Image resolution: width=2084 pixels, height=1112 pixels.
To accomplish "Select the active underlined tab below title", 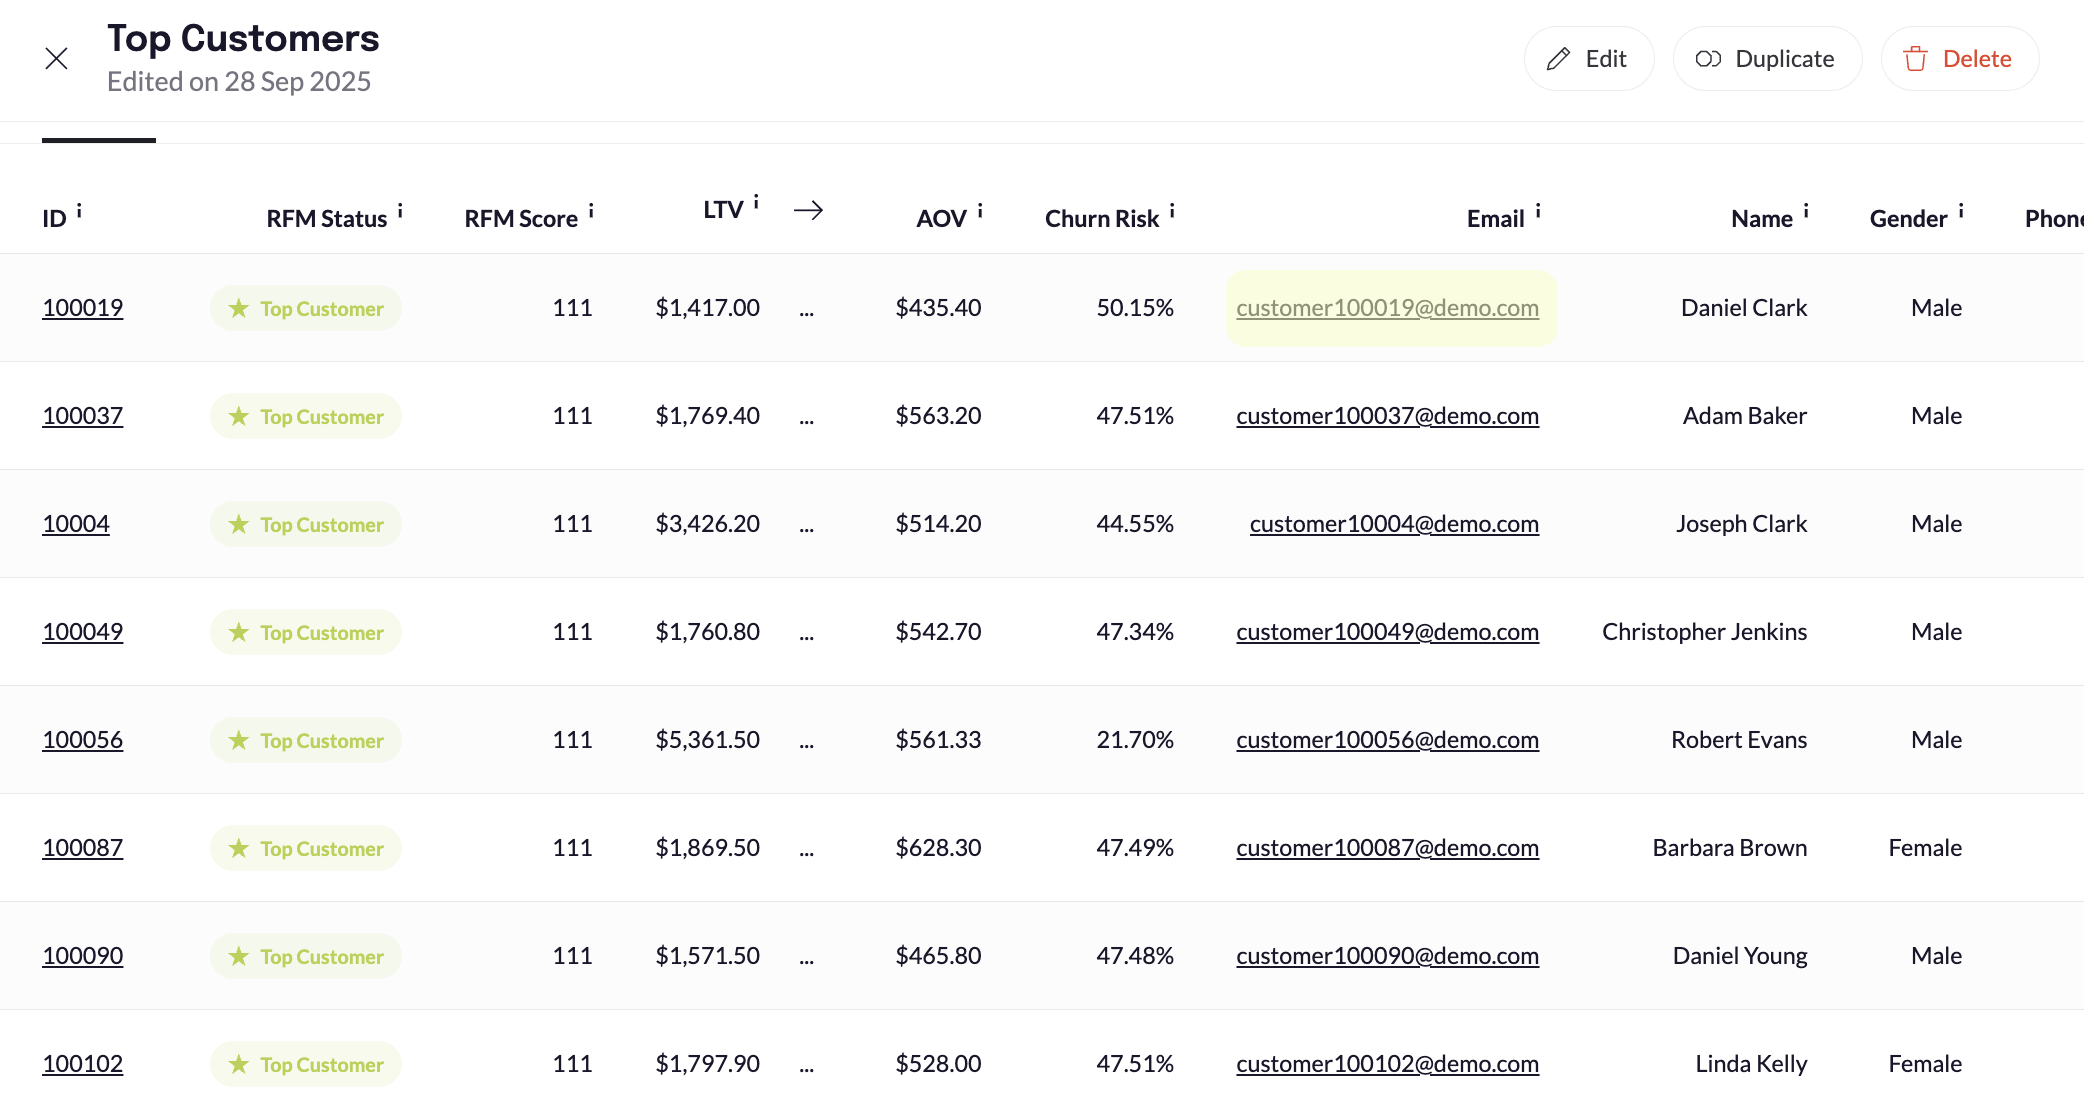I will pos(99,134).
